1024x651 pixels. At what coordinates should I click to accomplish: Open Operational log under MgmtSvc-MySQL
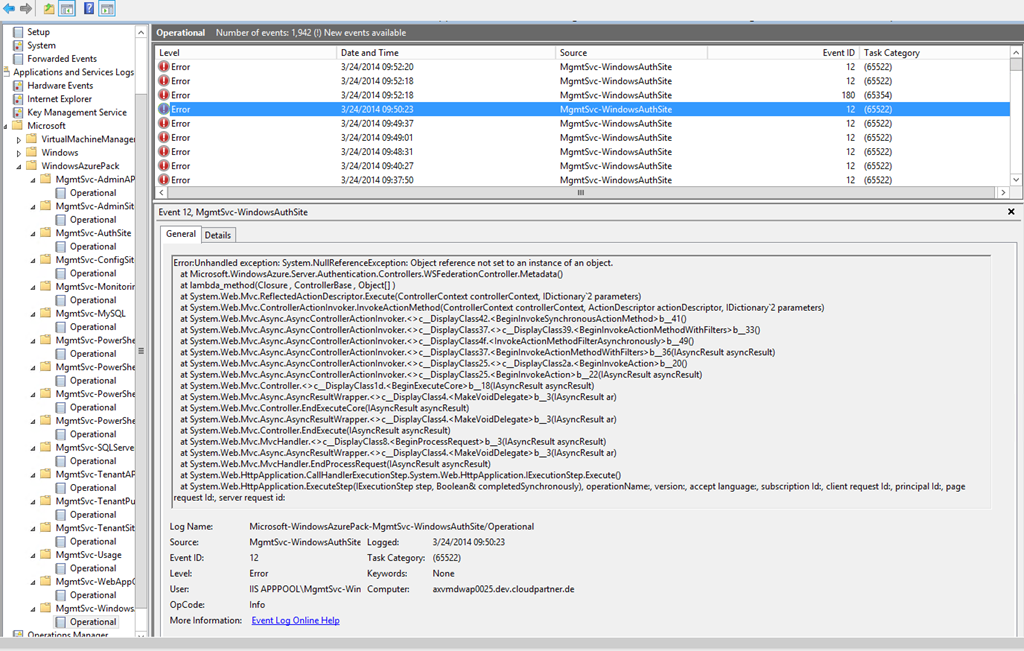pos(93,327)
